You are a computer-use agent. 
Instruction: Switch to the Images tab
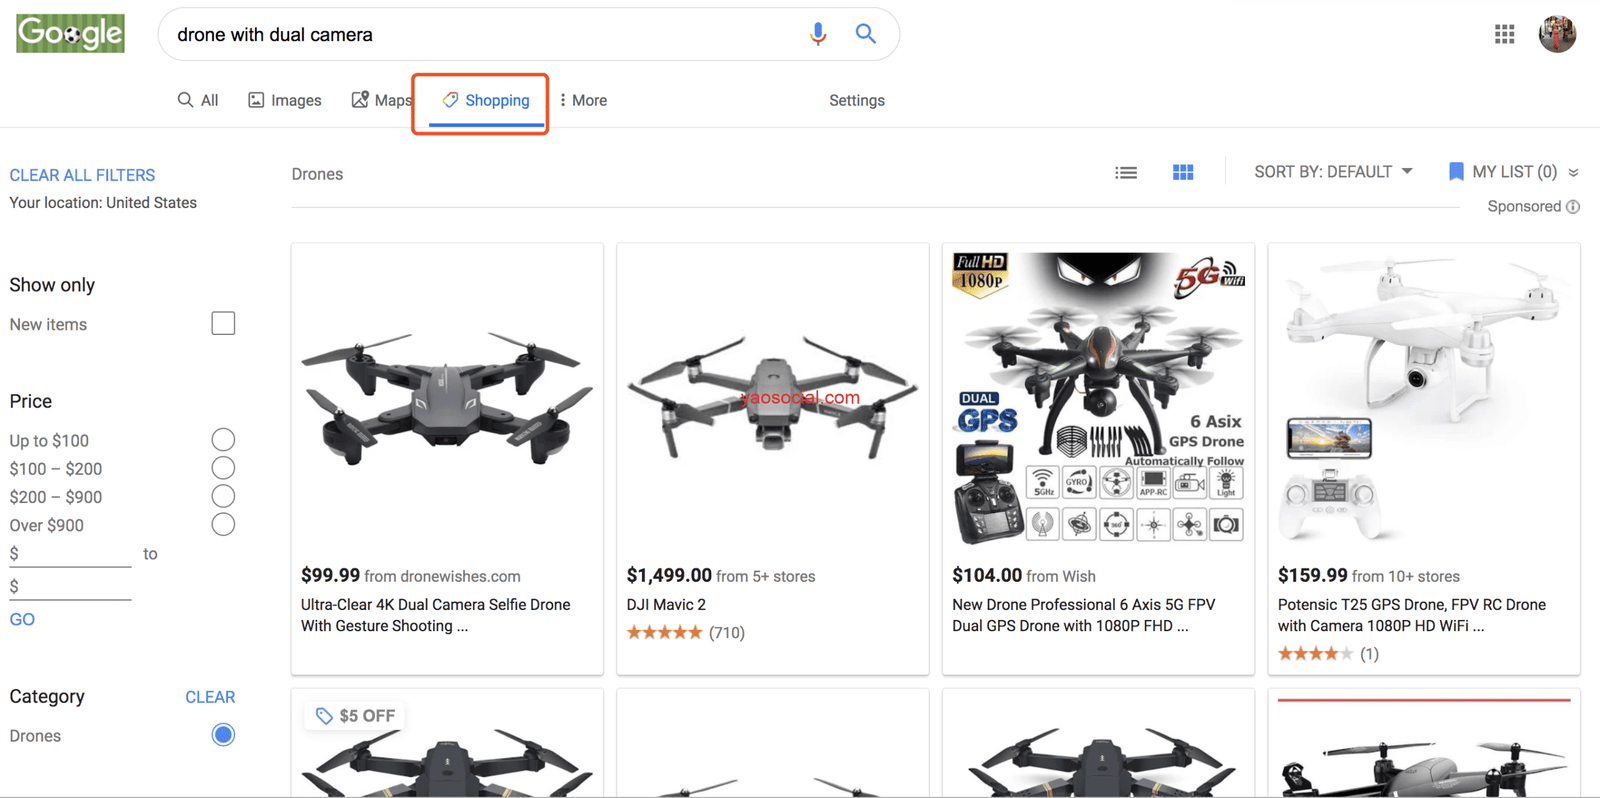(x=285, y=100)
